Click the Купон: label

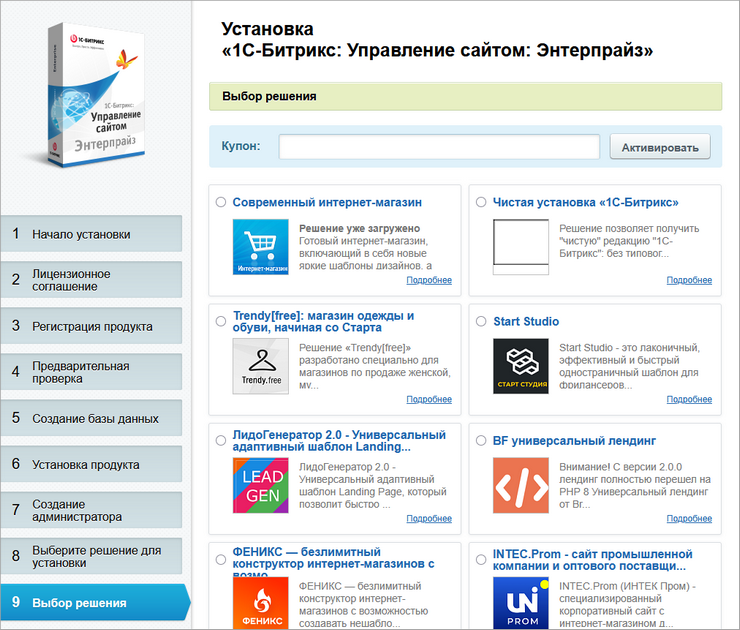pos(241,146)
